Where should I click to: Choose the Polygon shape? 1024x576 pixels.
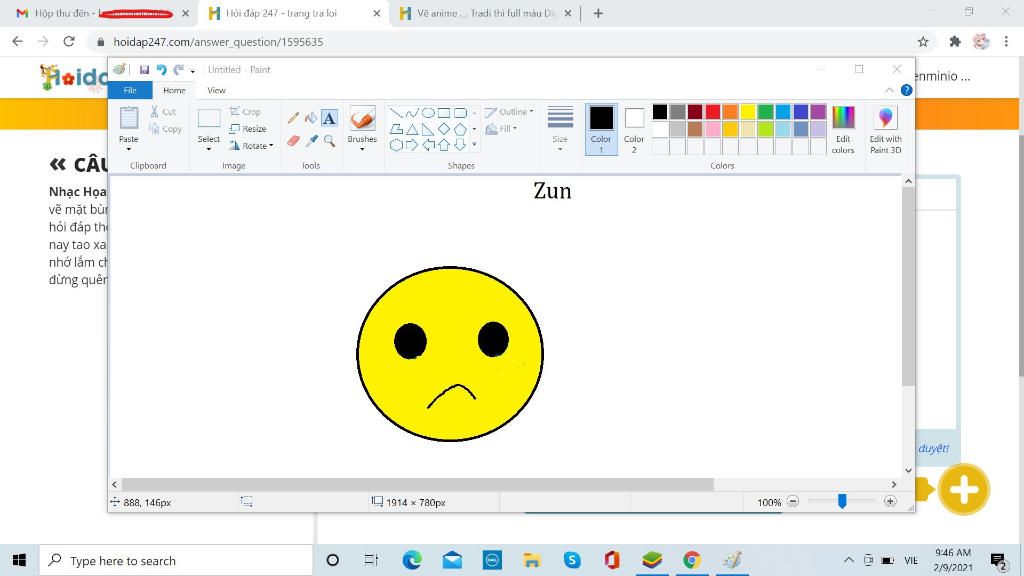click(x=396, y=129)
